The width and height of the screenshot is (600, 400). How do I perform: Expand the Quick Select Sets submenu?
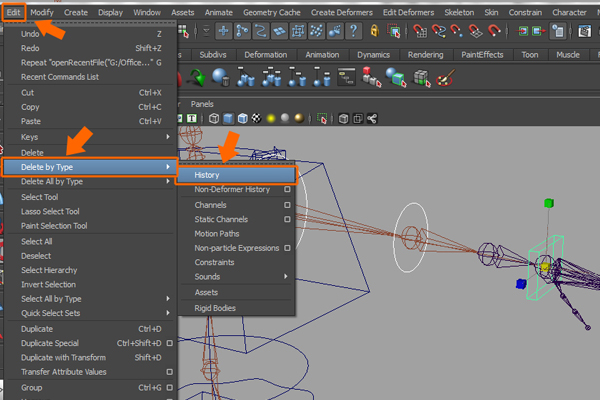click(x=168, y=313)
